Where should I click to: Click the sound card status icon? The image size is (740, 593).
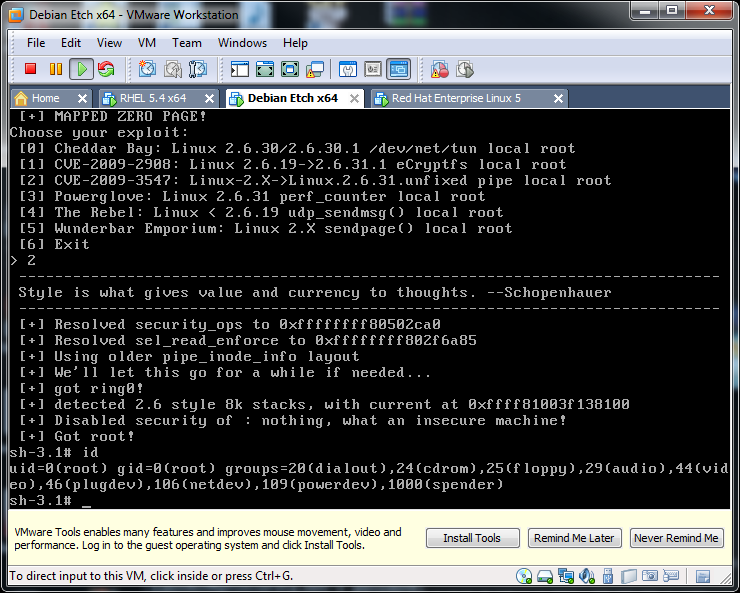pyautogui.click(x=587, y=576)
